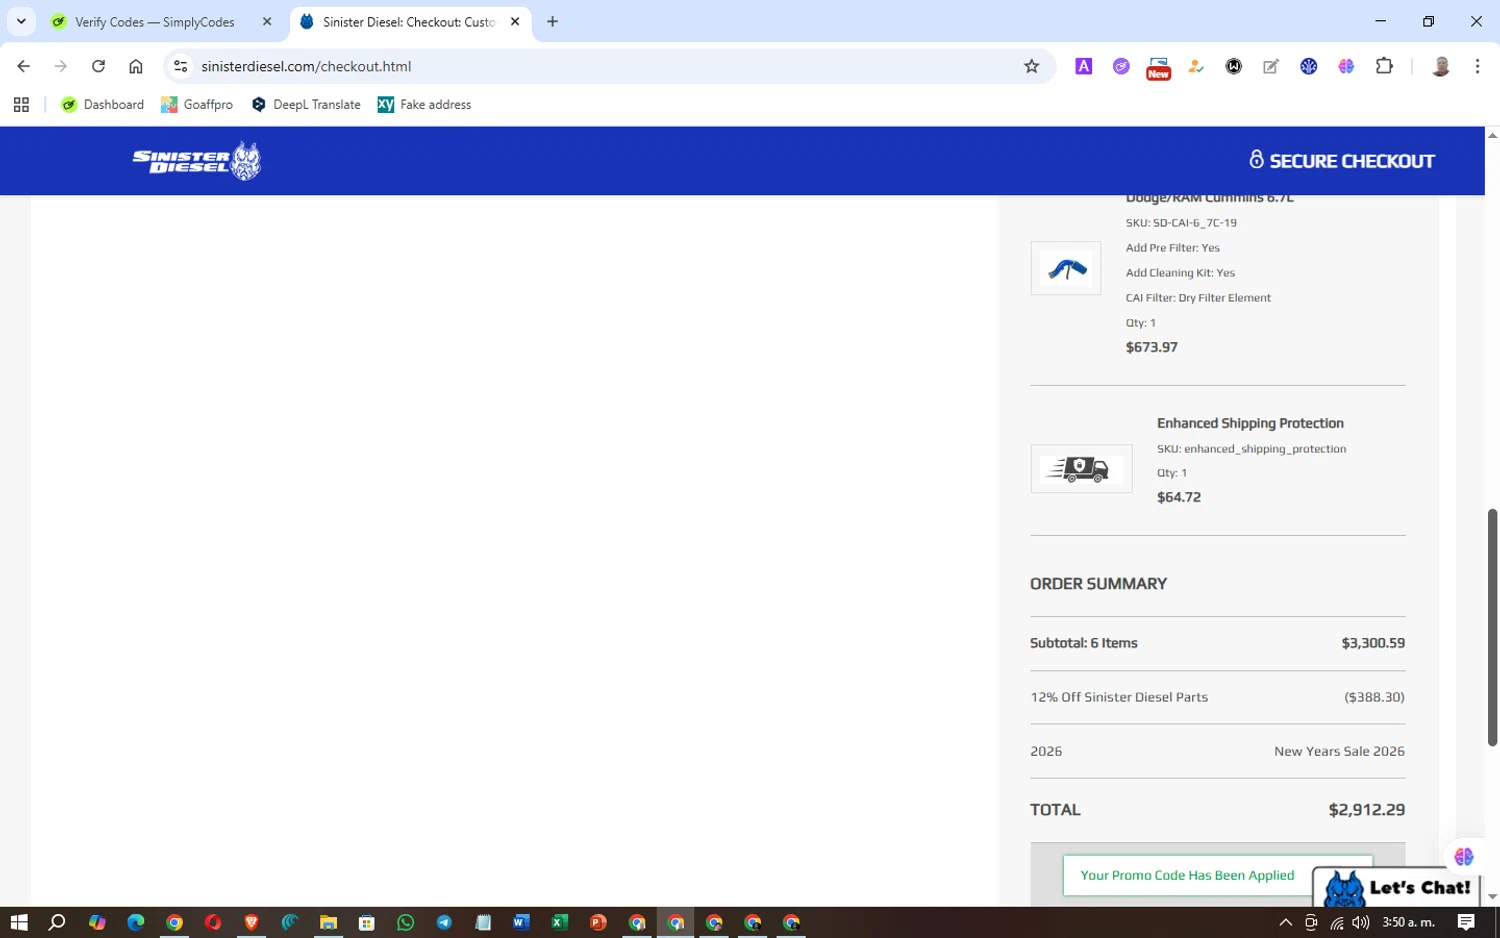Open PowerPoint from the taskbar
Screen dimensions: 1500x938
pos(598,922)
